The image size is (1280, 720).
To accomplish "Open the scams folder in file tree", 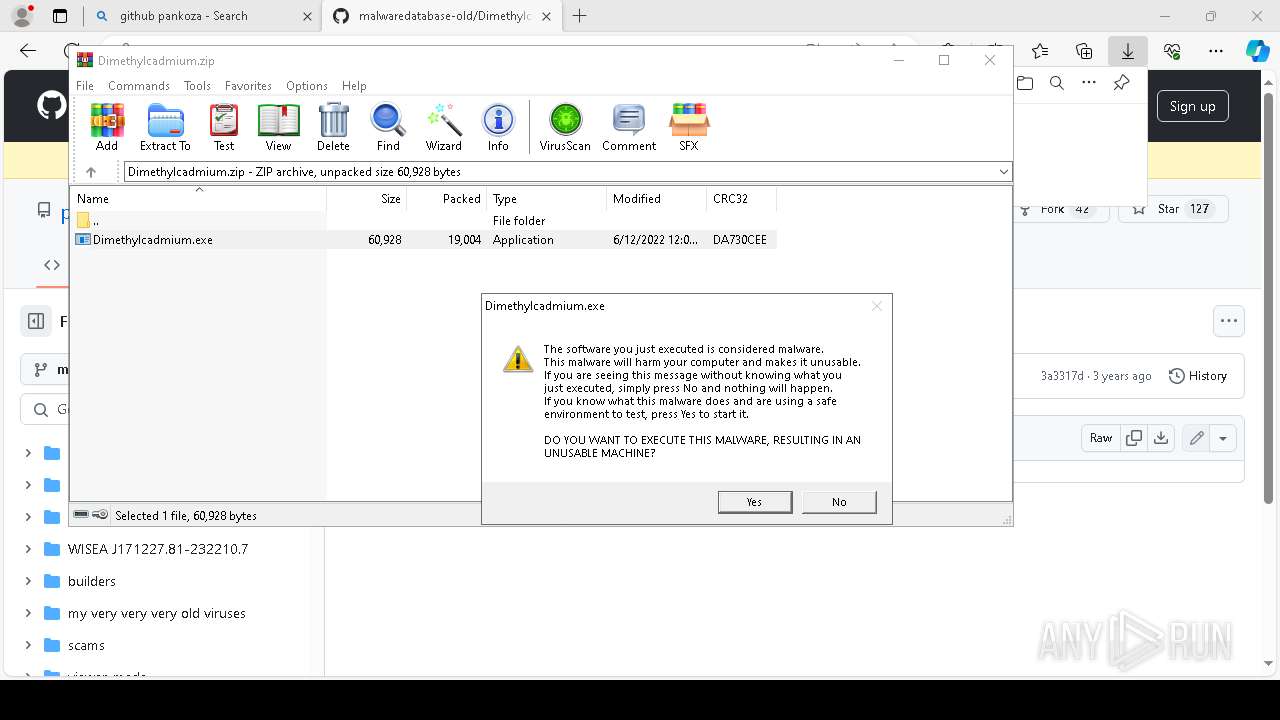I will (x=86, y=645).
